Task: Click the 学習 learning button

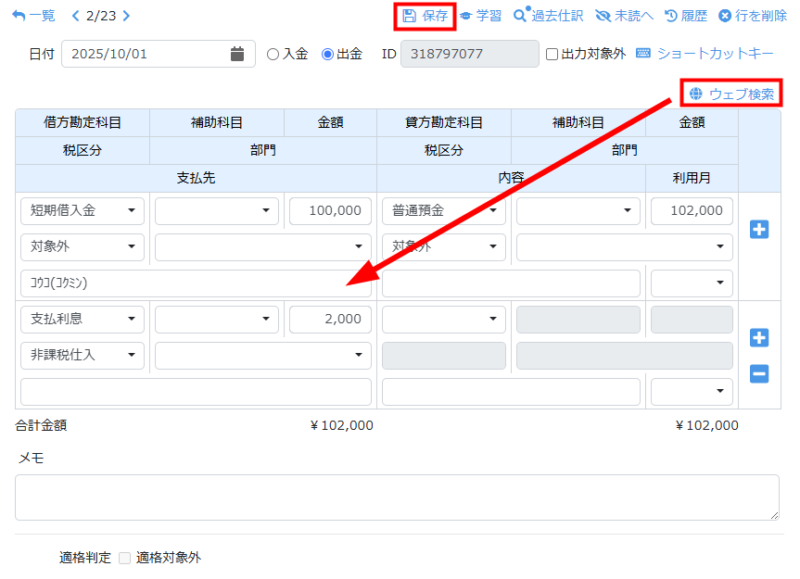Action: (x=481, y=16)
